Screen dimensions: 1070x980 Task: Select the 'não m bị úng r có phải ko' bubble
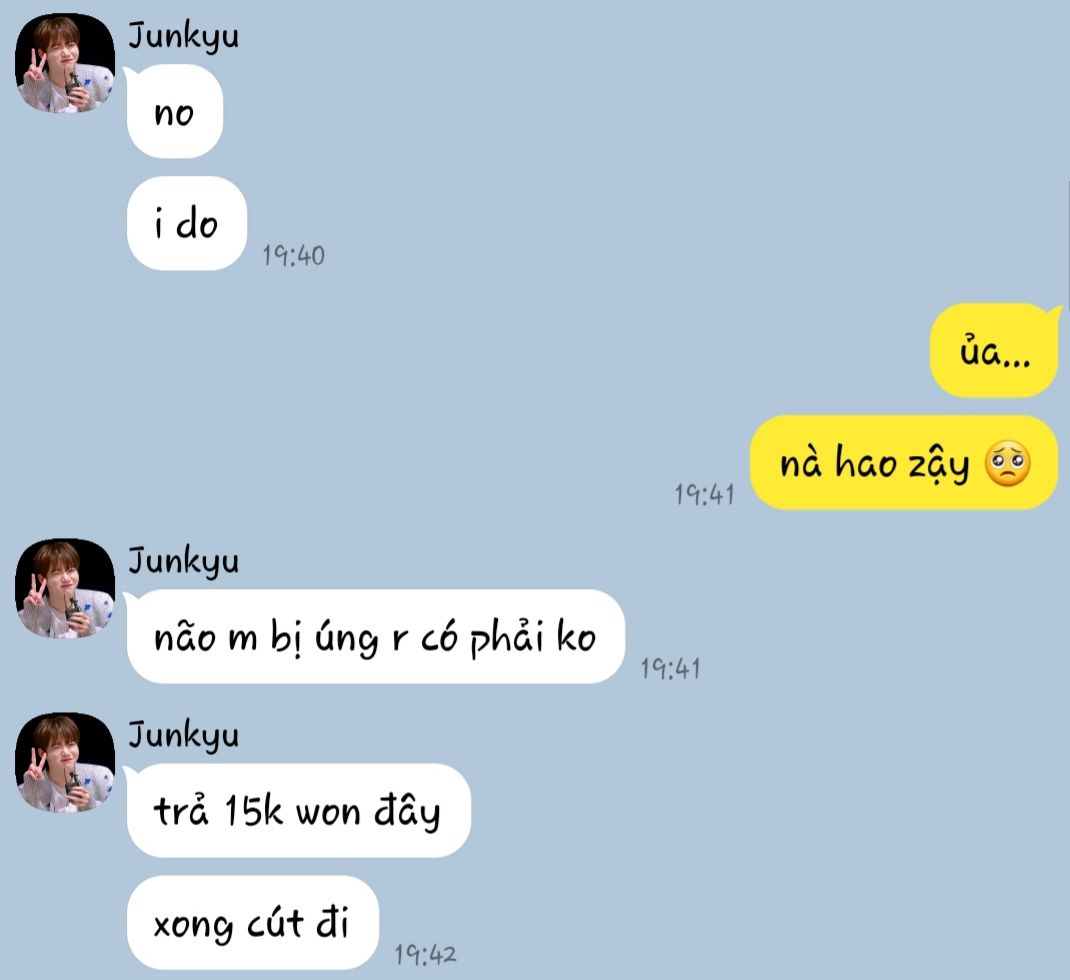(x=375, y=637)
